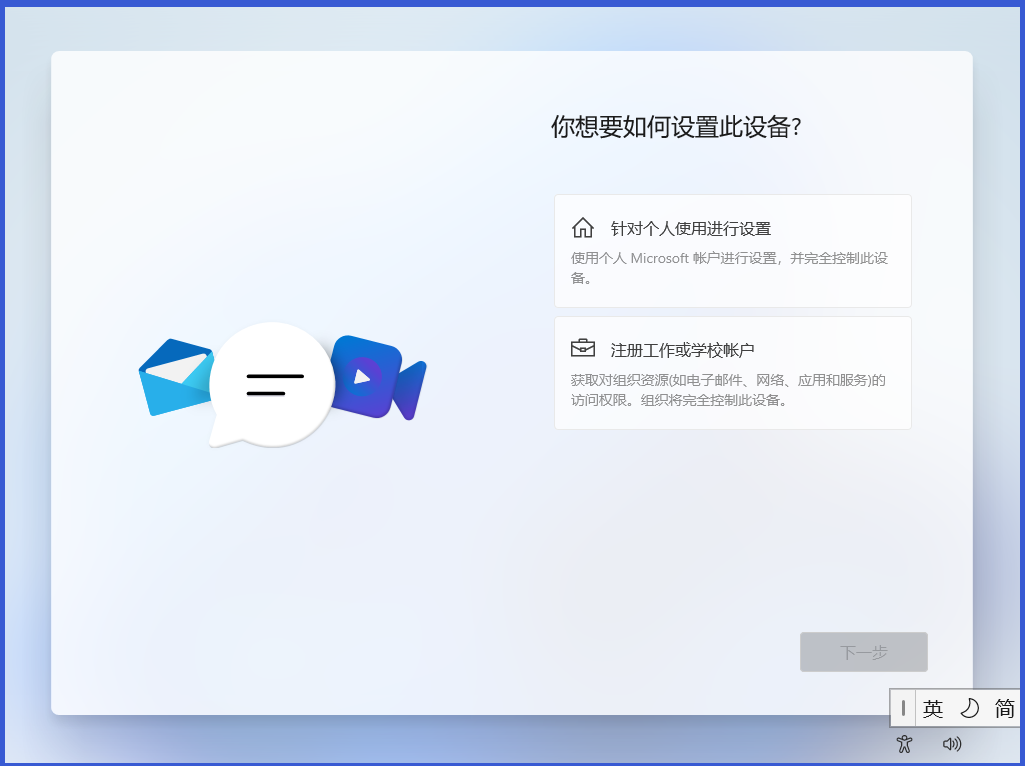Click the briefcase icon for work account option
This screenshot has width=1025, height=766.
(584, 347)
